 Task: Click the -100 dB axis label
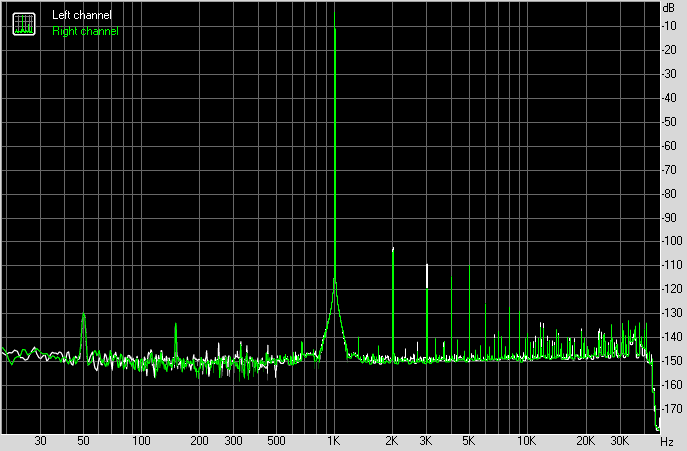coord(672,241)
